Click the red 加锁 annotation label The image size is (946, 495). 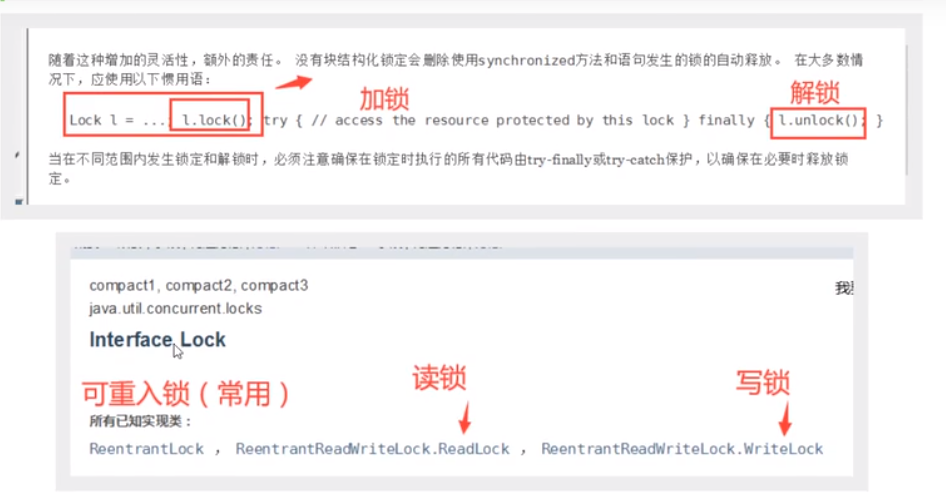tap(384, 99)
